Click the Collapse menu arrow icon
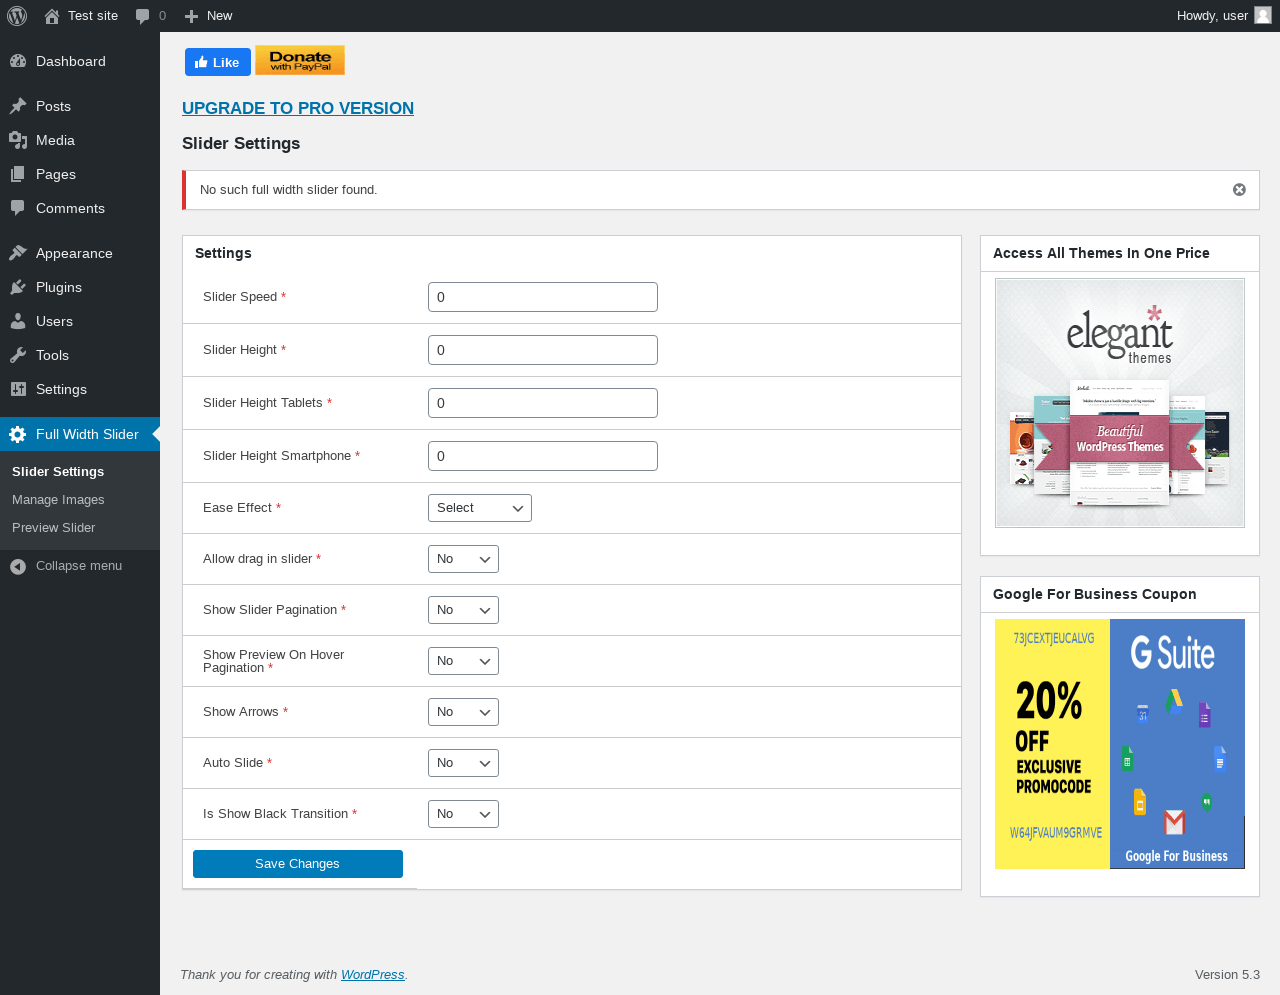This screenshot has width=1280, height=995. 18,566
